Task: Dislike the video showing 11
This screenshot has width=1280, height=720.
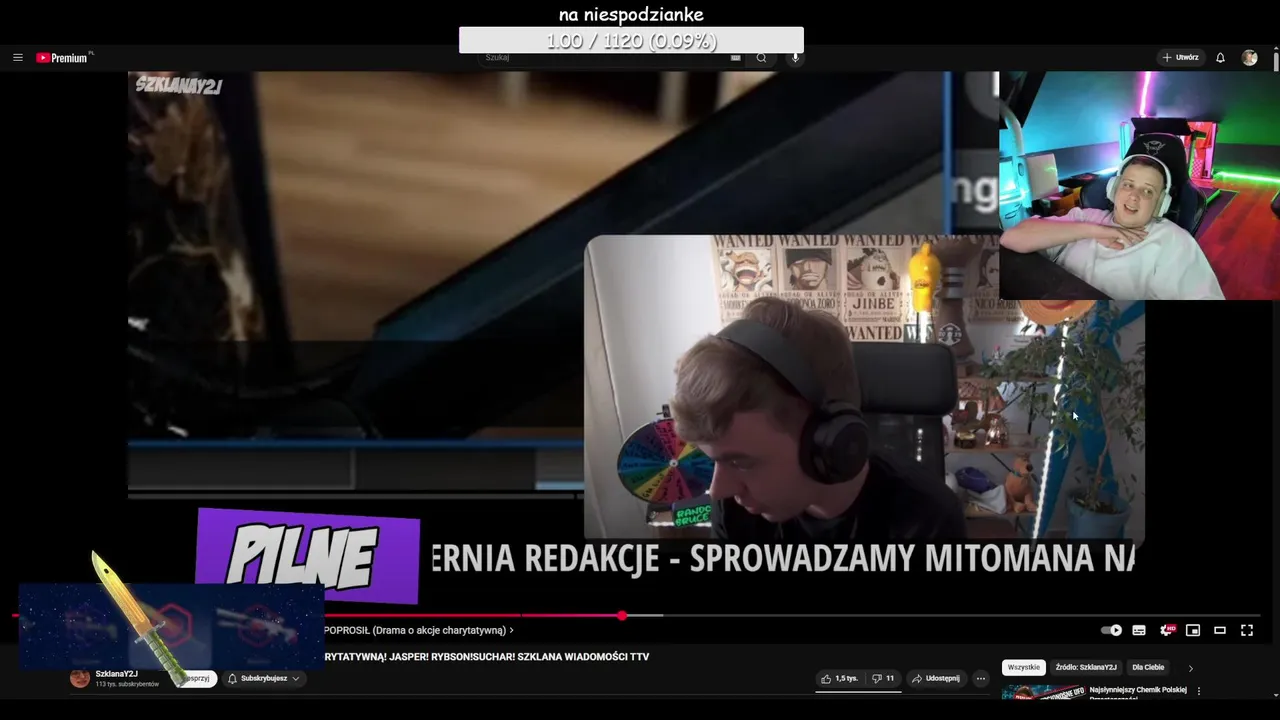Action: pos(883,678)
